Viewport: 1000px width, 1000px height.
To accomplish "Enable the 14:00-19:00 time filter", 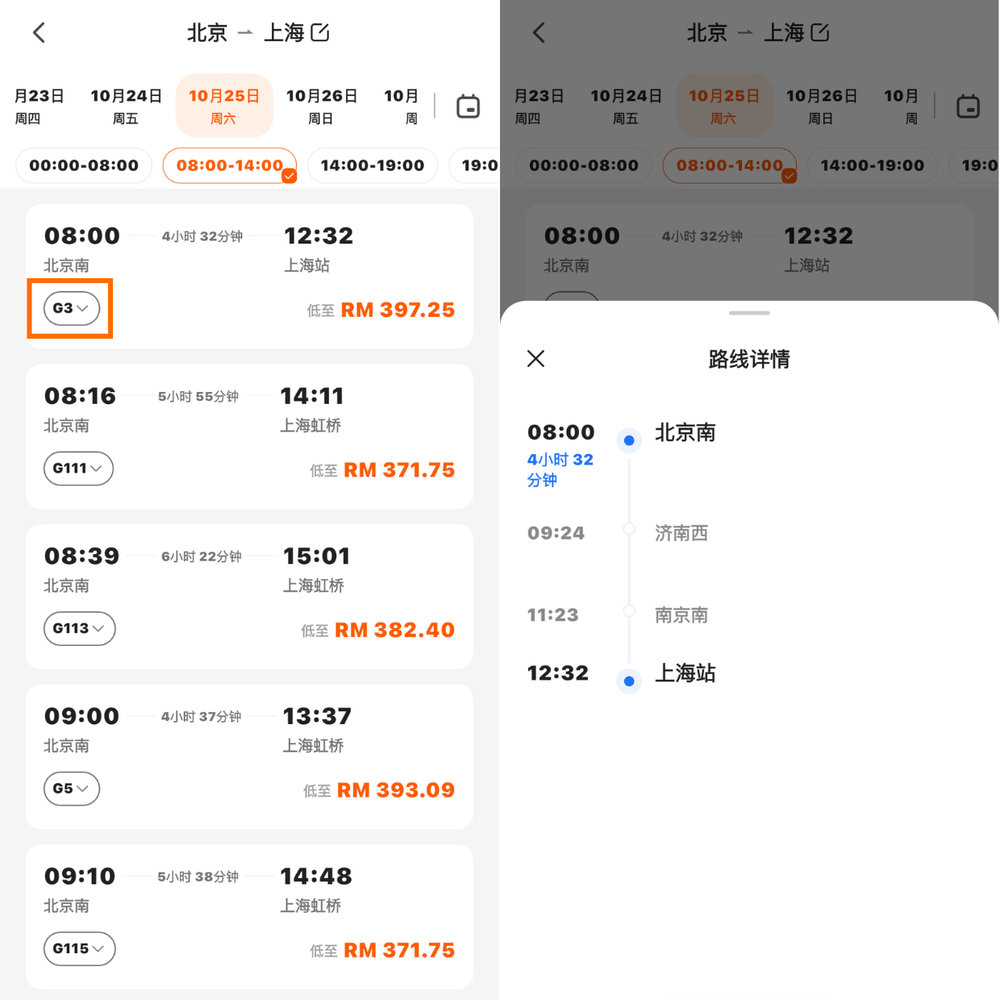I will coord(372,165).
